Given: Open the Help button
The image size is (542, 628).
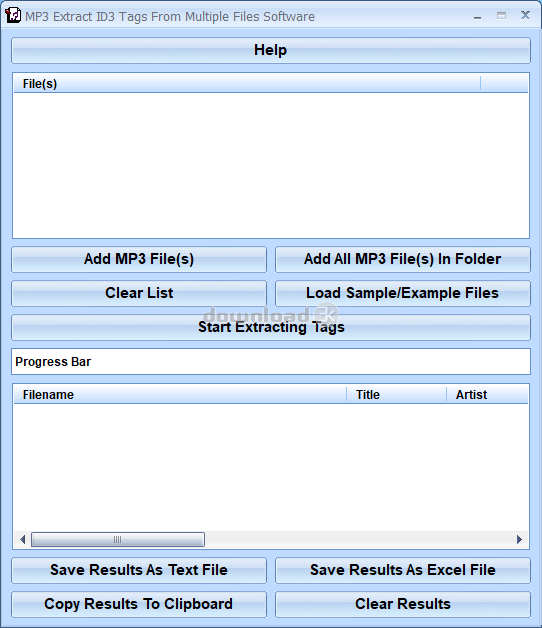Looking at the screenshot, I should coord(271,50).
